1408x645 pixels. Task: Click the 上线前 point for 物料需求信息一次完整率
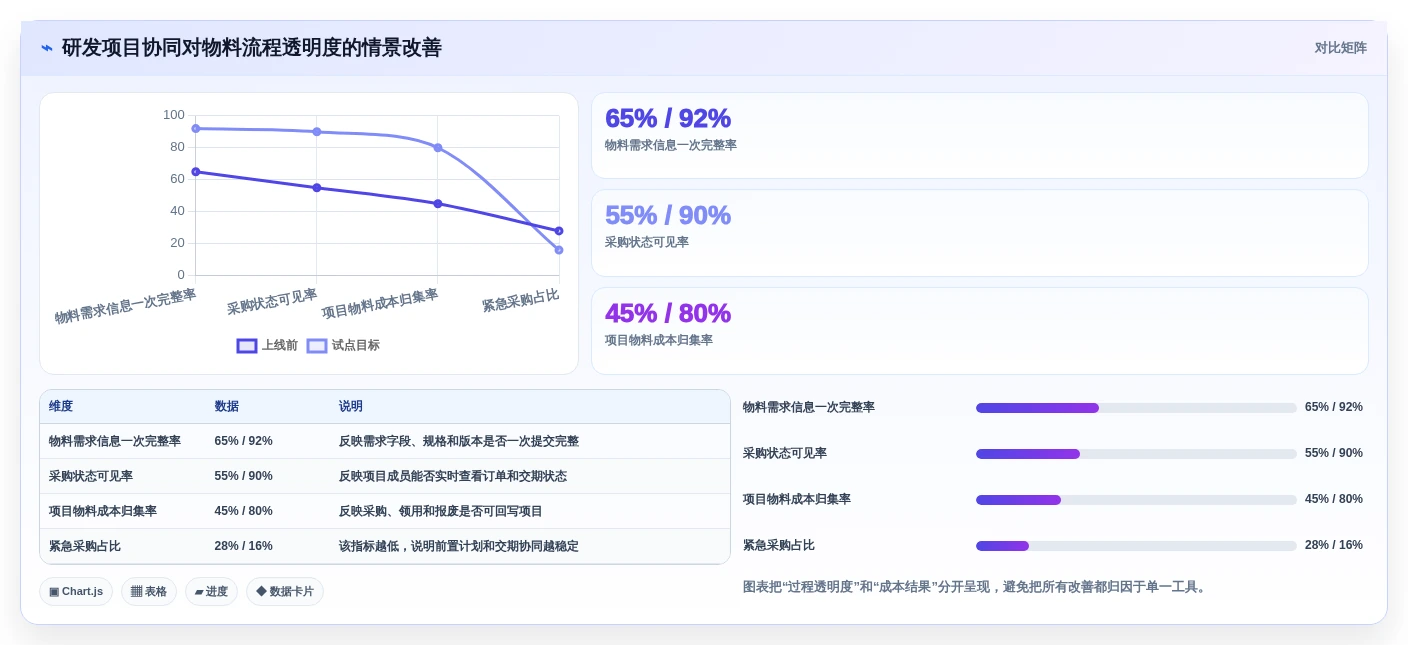(x=196, y=172)
